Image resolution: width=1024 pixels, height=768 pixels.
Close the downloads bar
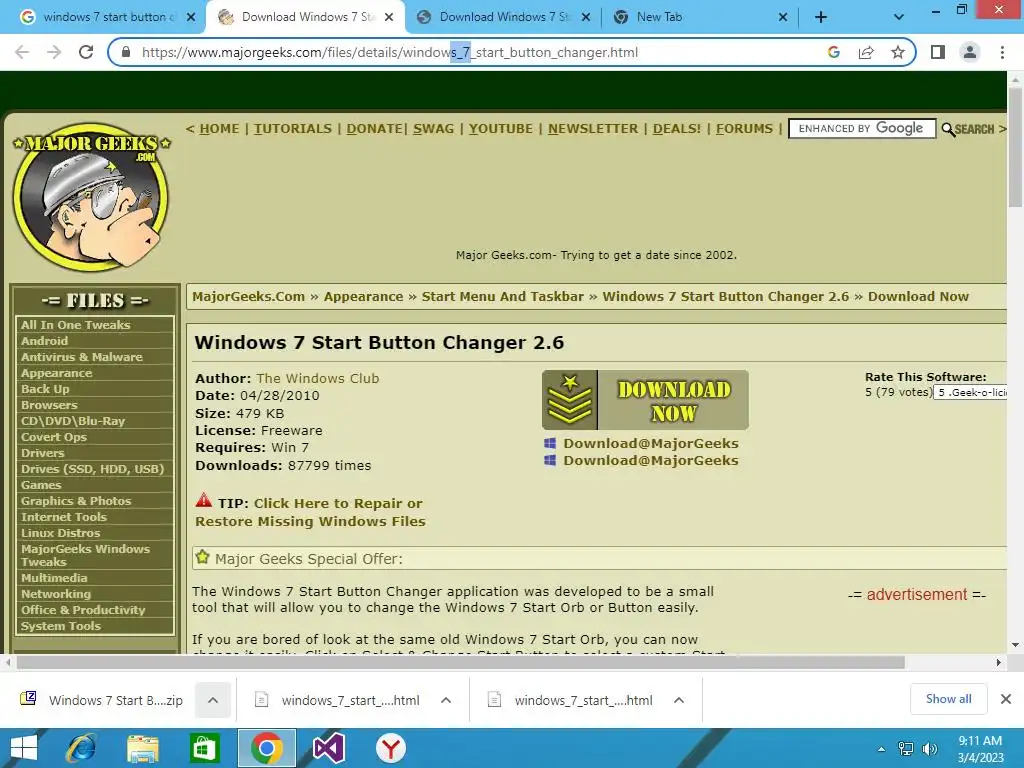coord(1006,699)
